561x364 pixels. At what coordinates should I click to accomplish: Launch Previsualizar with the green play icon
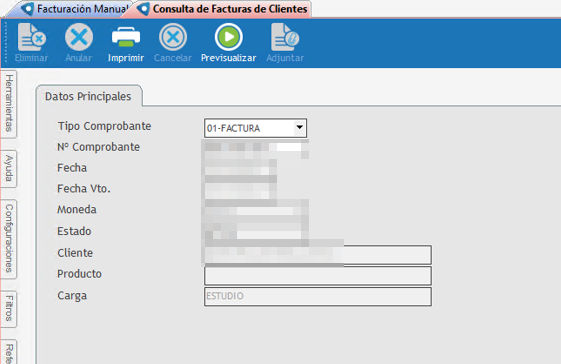tap(229, 37)
